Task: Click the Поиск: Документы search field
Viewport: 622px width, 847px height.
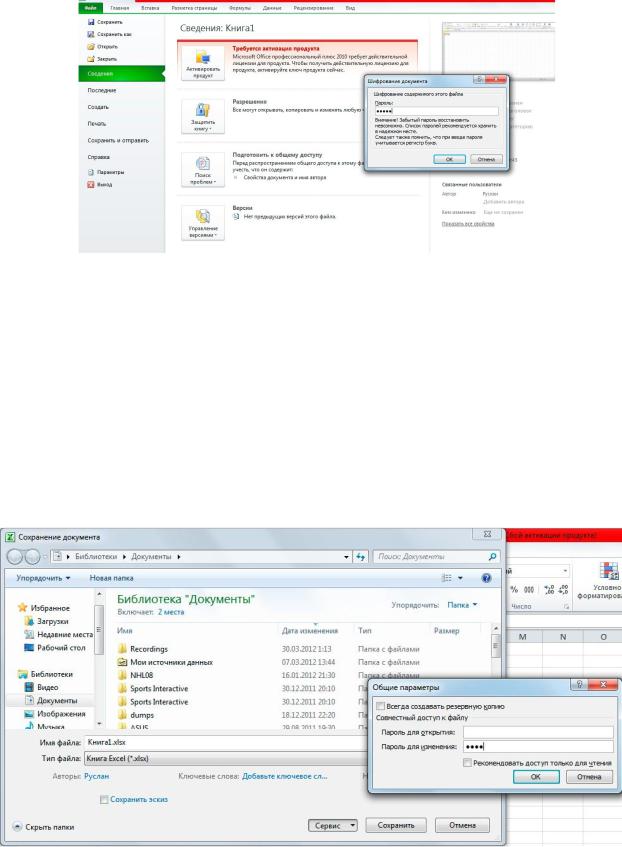Action: (x=436, y=556)
